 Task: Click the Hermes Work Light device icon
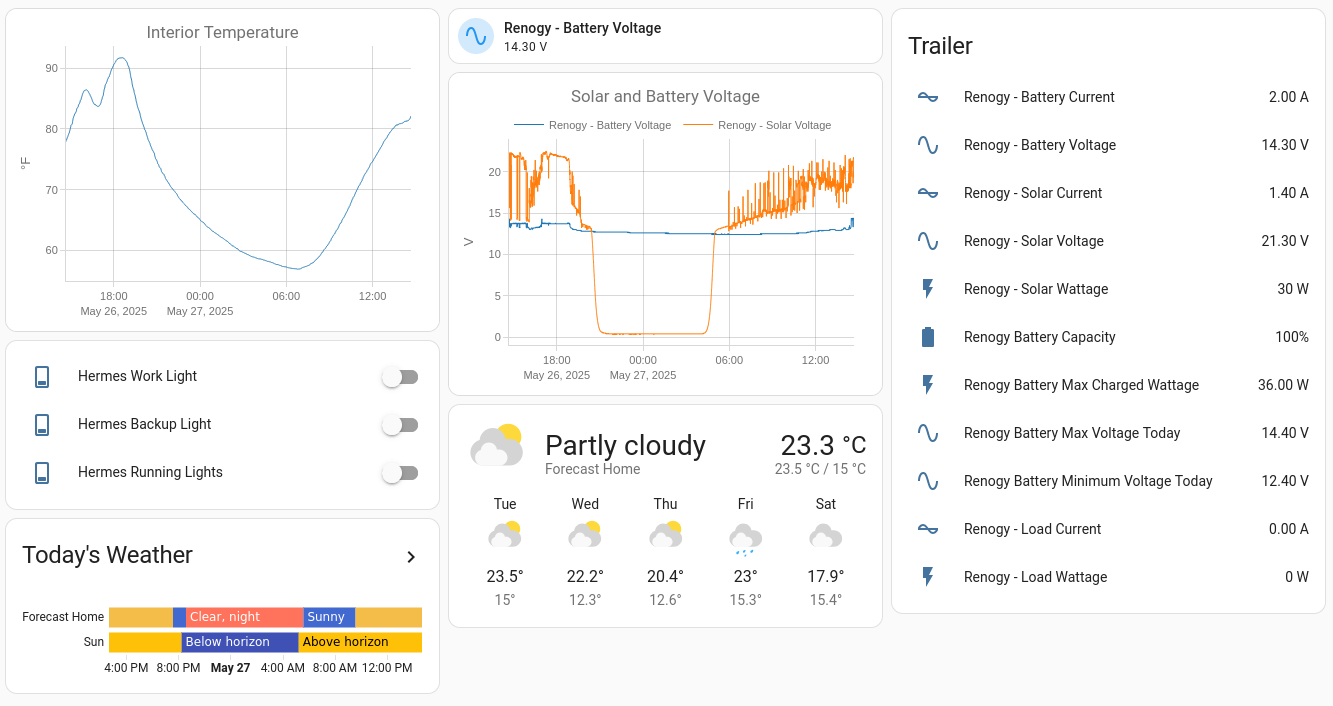[42, 376]
